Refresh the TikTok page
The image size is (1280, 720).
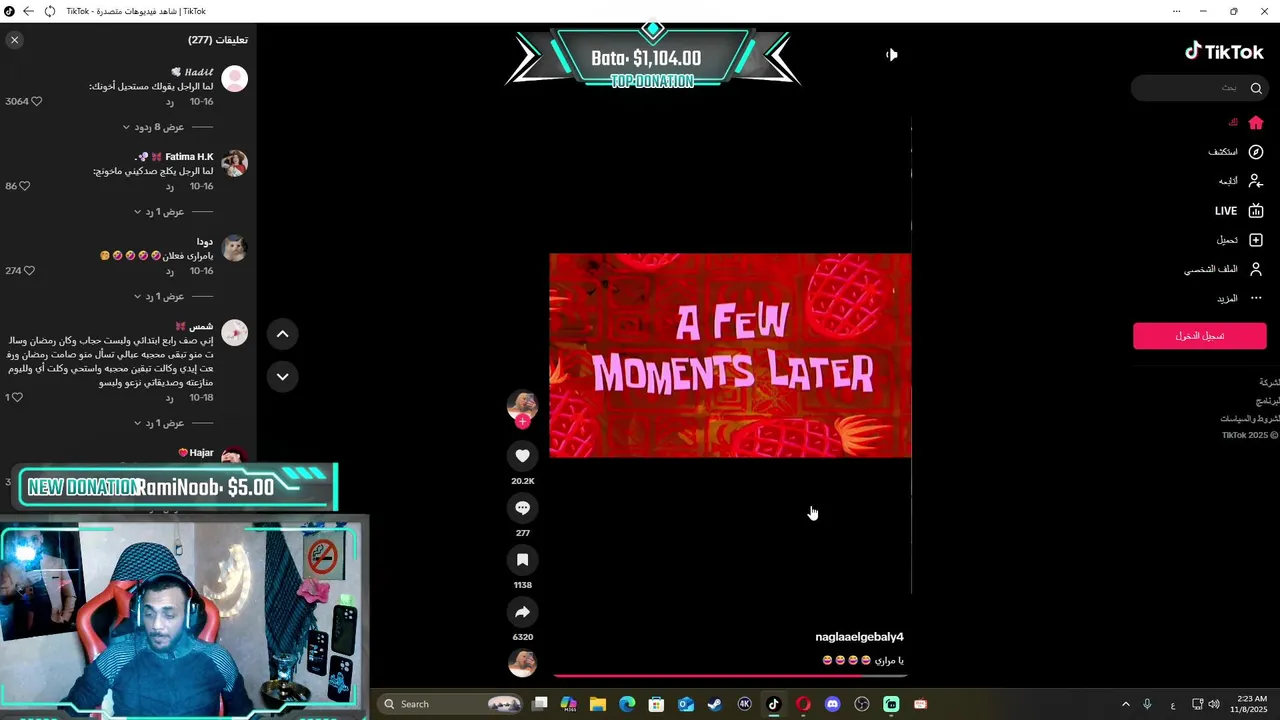pos(49,11)
